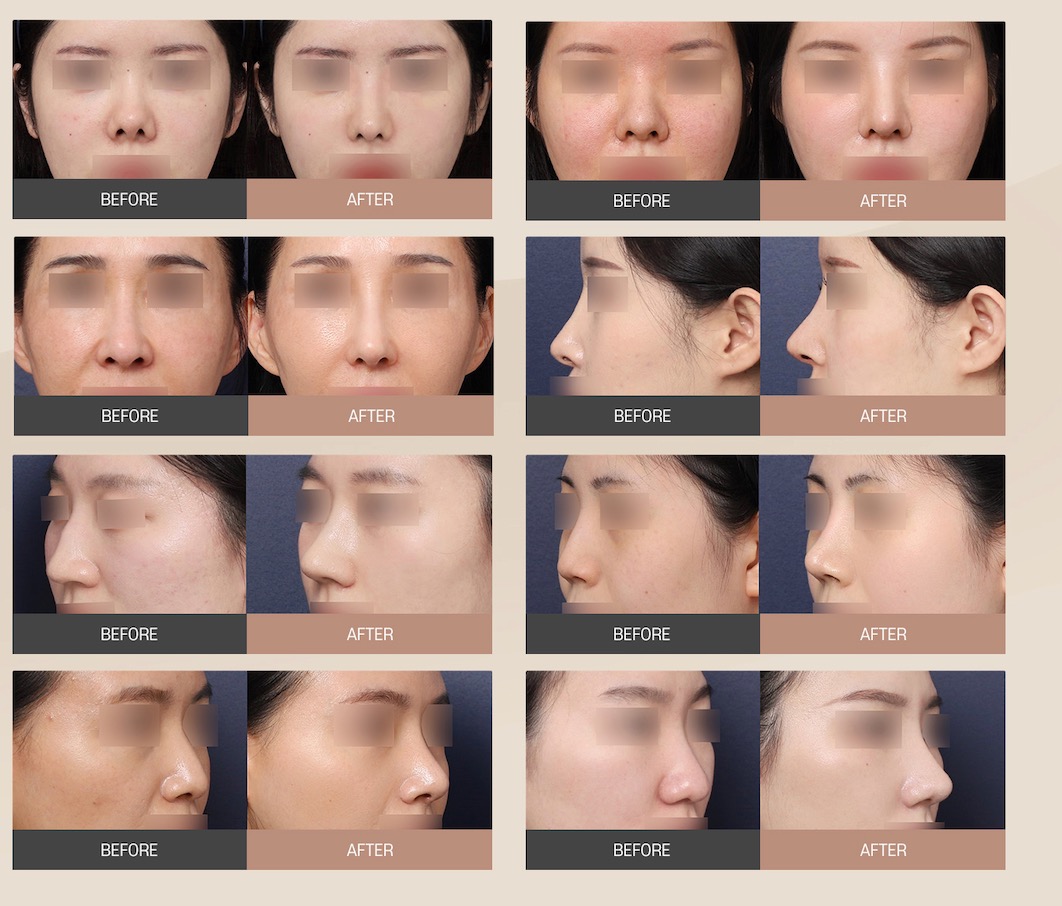Select third-row right AFTER three-quarter photo
The image size is (1062, 906).
883,534
